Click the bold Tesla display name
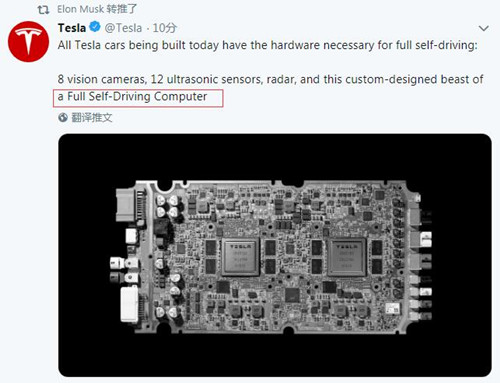The image size is (500, 383). pyautogui.click(x=72, y=28)
